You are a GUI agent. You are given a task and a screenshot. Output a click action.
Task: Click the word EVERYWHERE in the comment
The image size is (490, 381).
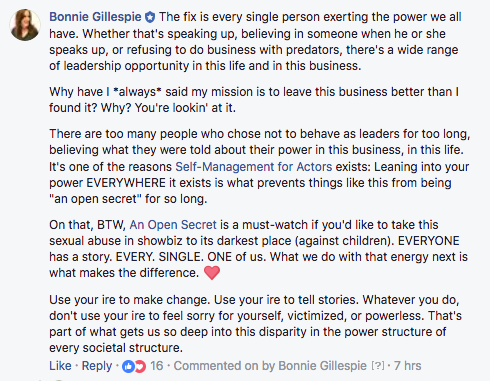pos(126,183)
